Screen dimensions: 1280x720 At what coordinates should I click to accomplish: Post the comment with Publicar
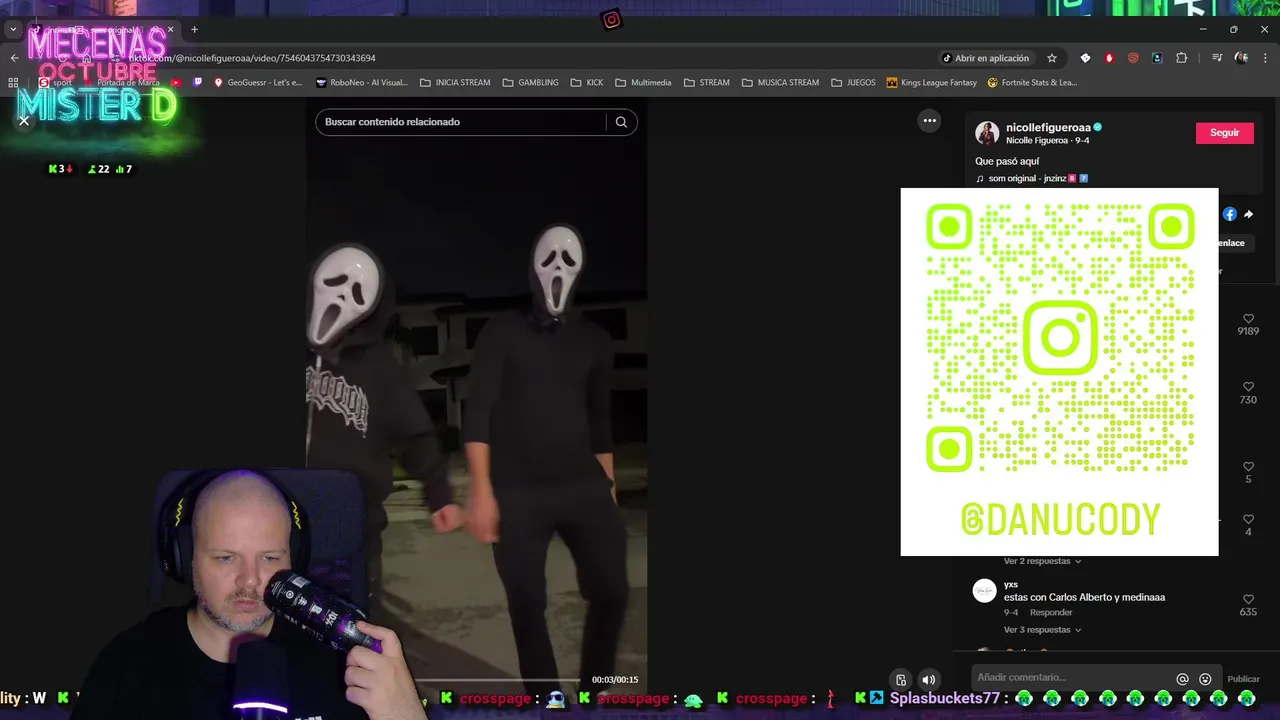coord(1243,679)
